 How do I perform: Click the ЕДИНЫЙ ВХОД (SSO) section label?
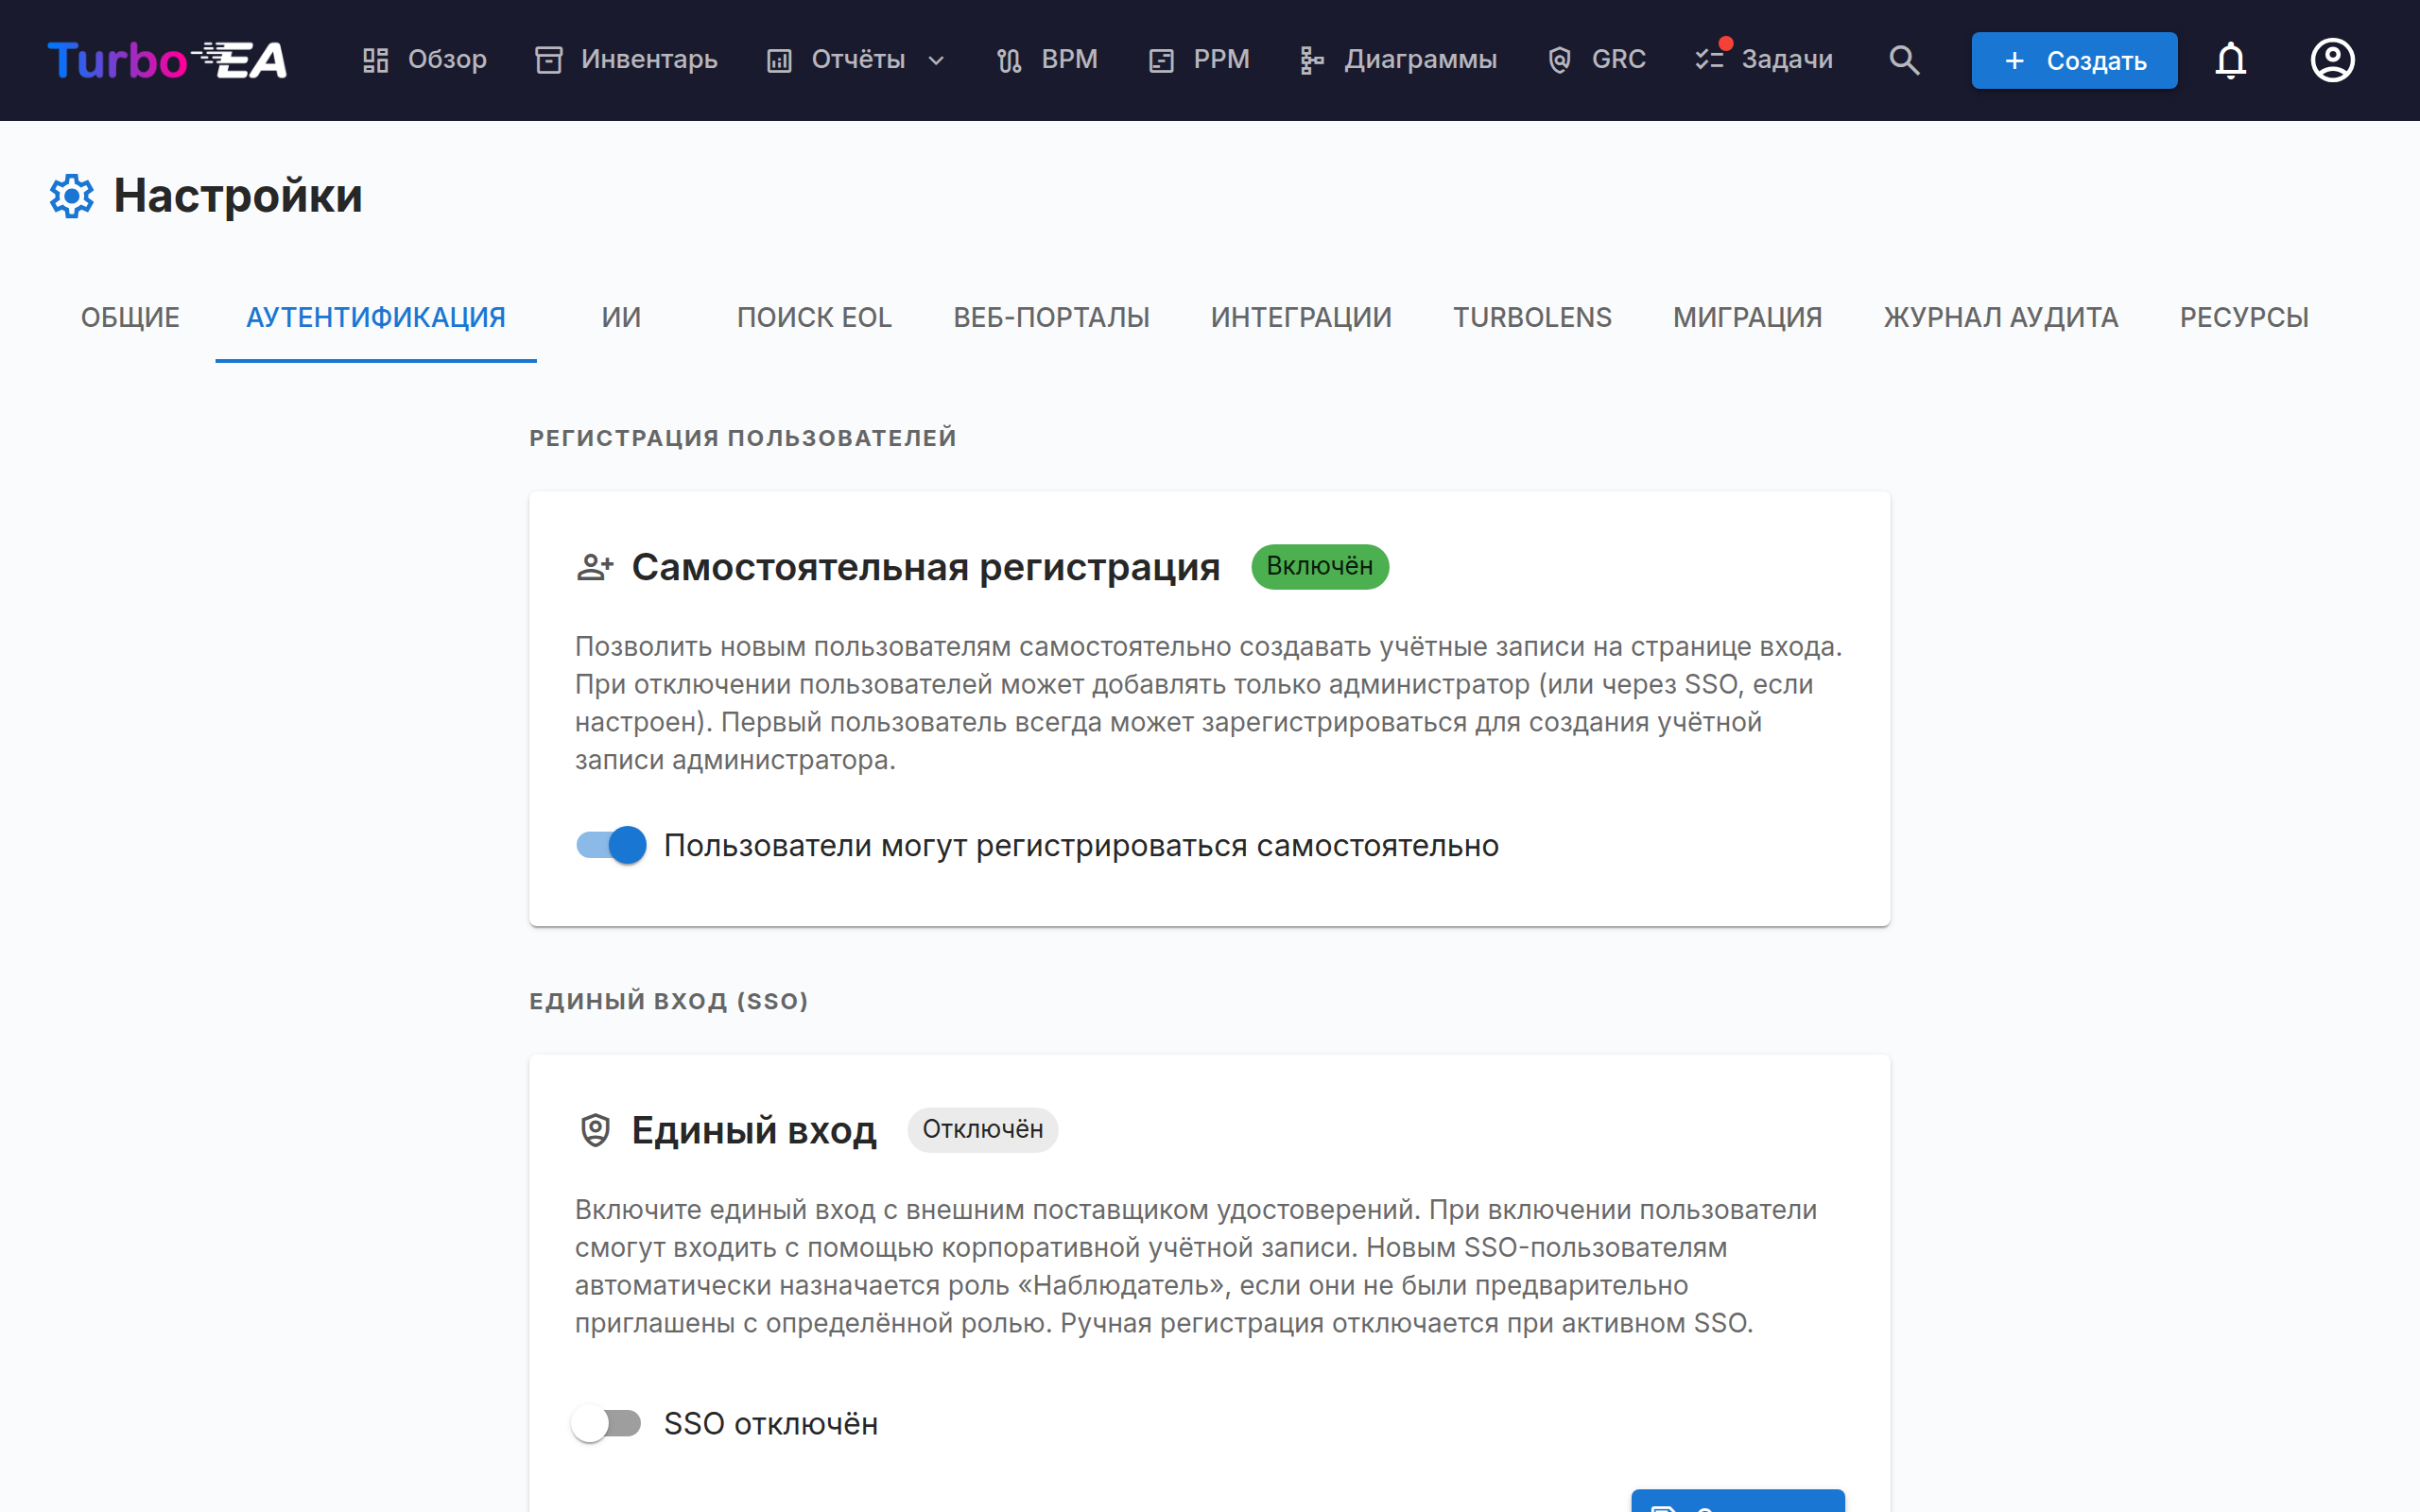pyautogui.click(x=668, y=1001)
